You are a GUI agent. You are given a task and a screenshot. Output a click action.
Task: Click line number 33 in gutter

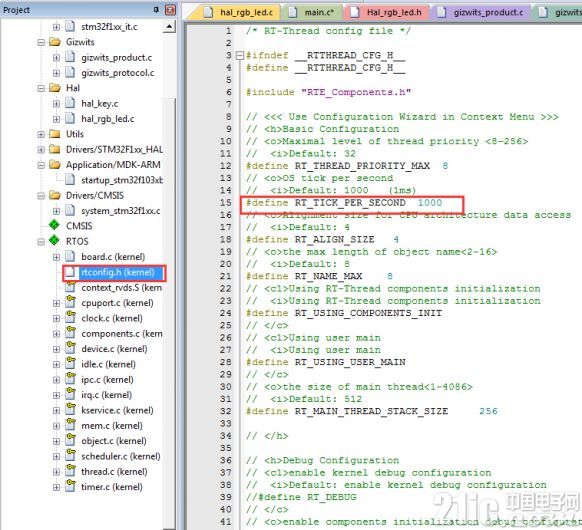pos(226,423)
